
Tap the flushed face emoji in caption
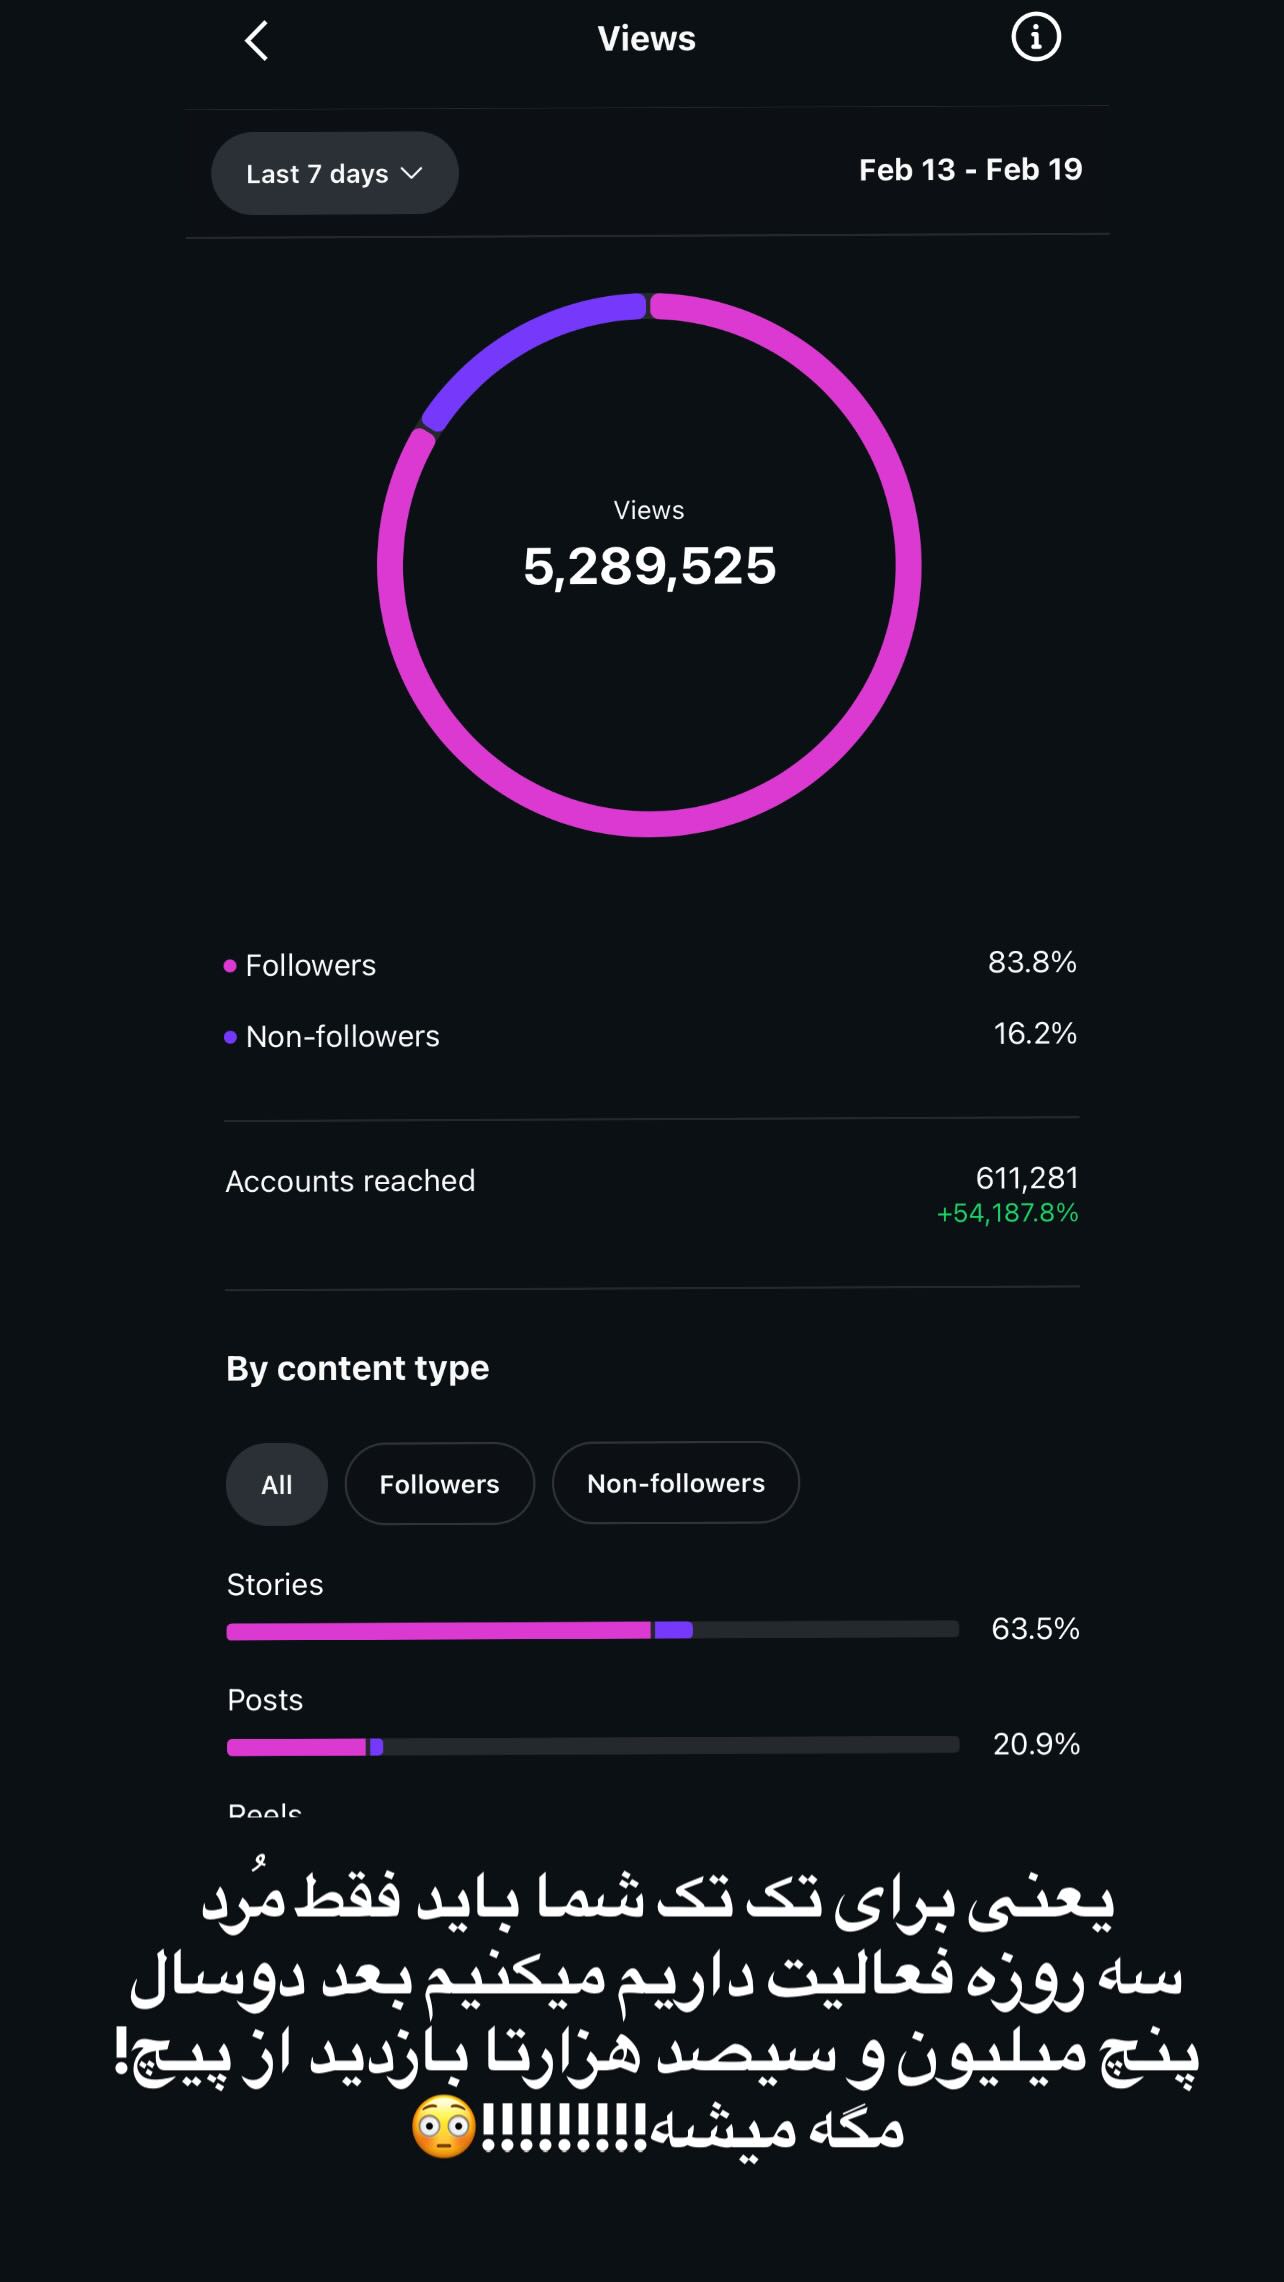point(445,2127)
